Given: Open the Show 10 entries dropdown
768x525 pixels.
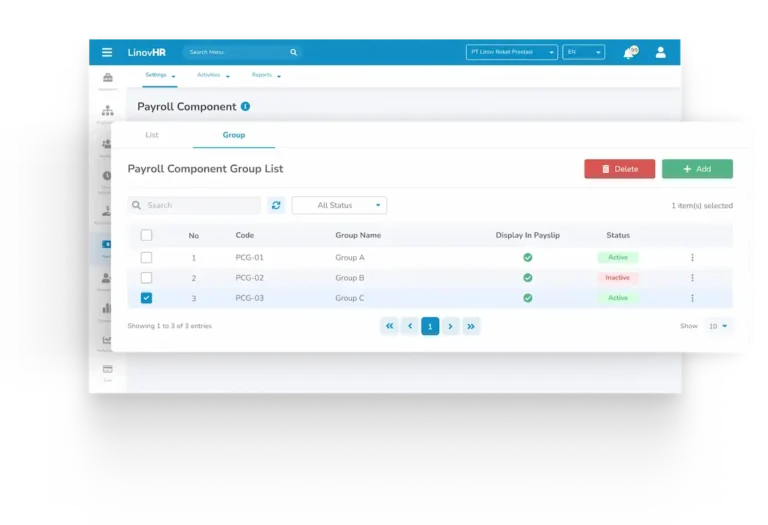Looking at the screenshot, I should pos(718,326).
